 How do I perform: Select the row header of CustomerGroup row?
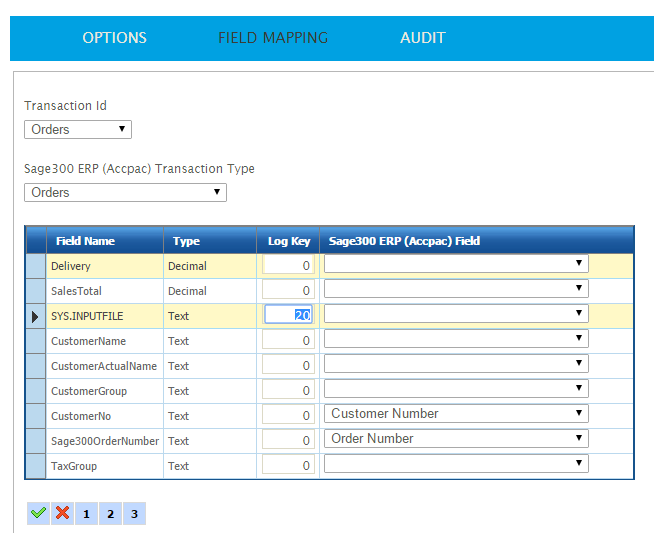click(x=35, y=391)
